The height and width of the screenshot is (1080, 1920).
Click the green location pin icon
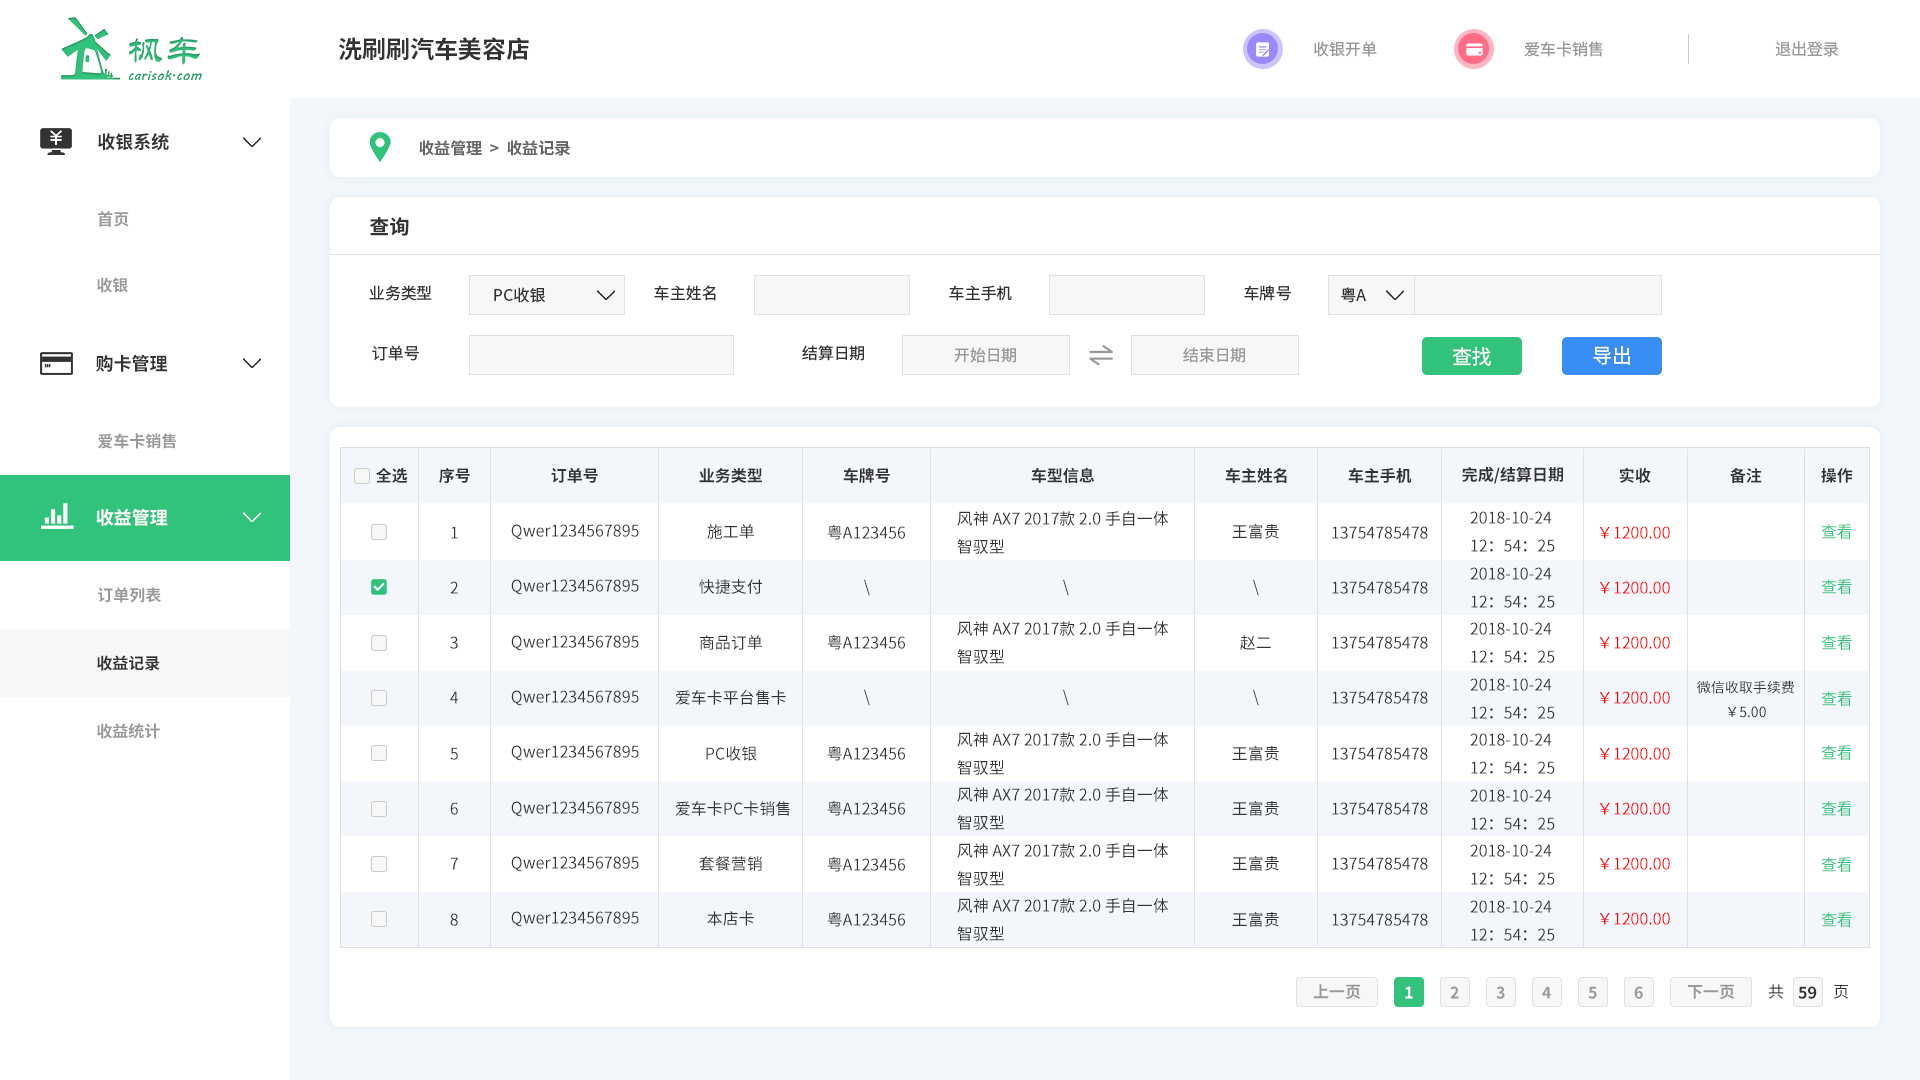(380, 147)
